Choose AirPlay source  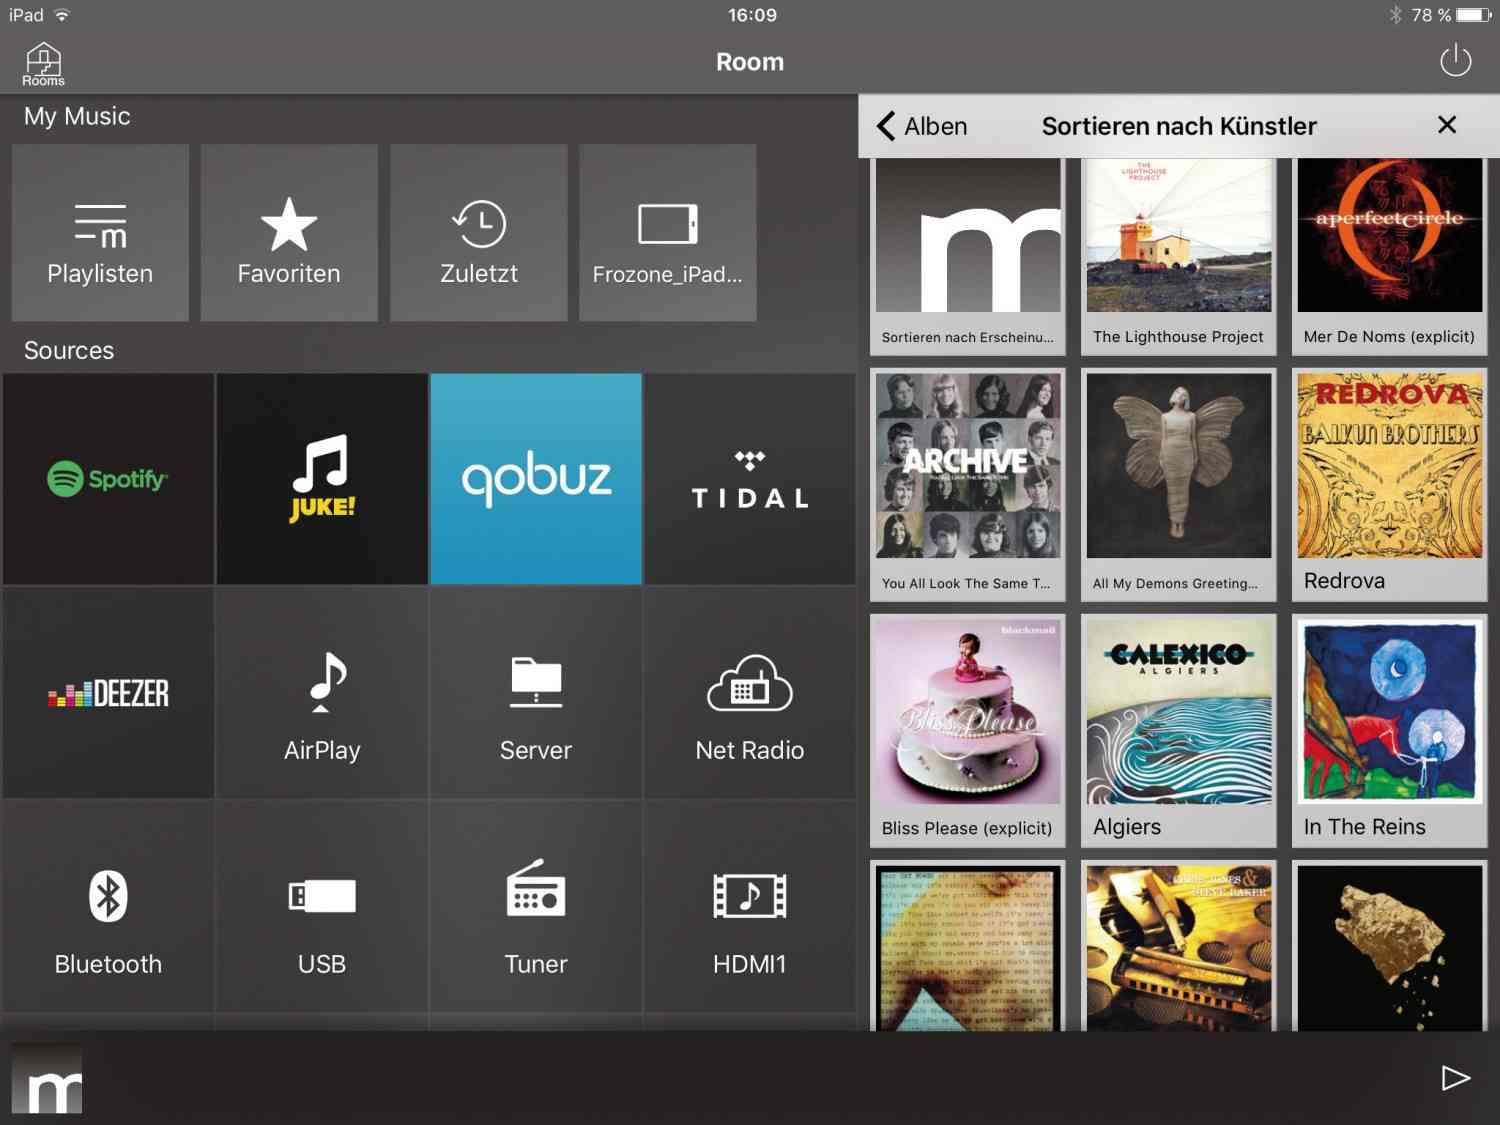[x=322, y=692]
